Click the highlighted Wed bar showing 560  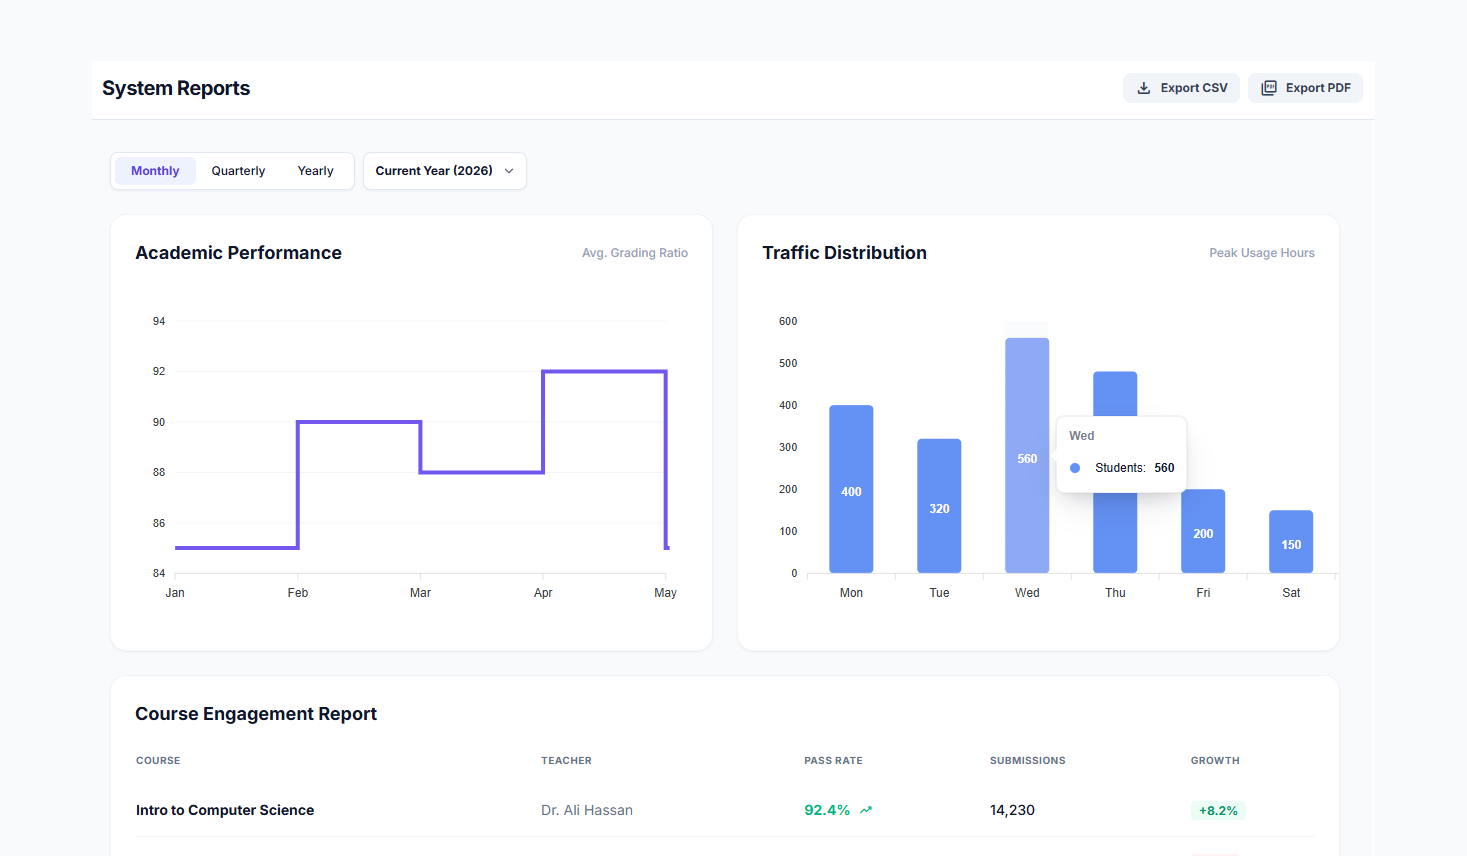1027,455
